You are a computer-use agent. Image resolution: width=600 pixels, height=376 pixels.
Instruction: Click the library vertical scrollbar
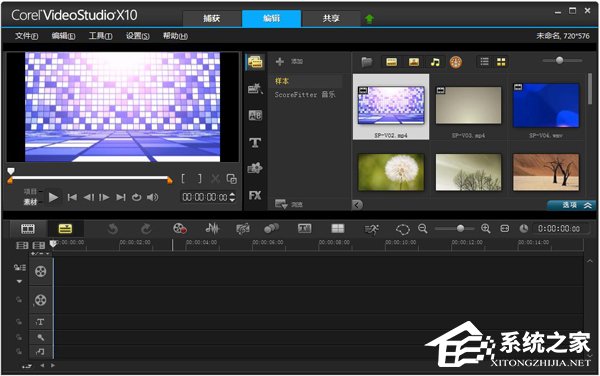point(590,89)
